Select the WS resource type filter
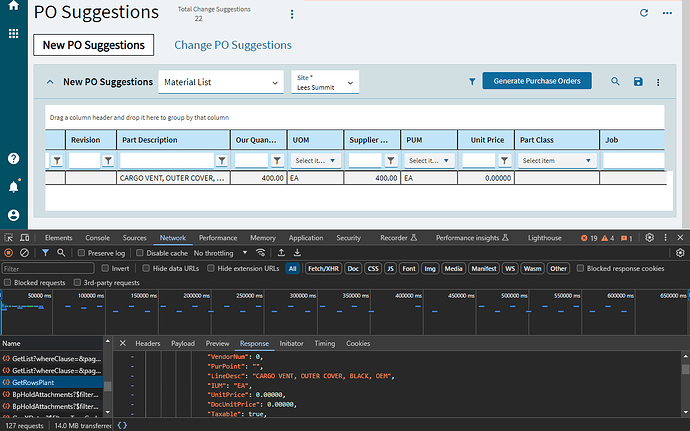Screen dimensions: 690x431 [510, 269]
